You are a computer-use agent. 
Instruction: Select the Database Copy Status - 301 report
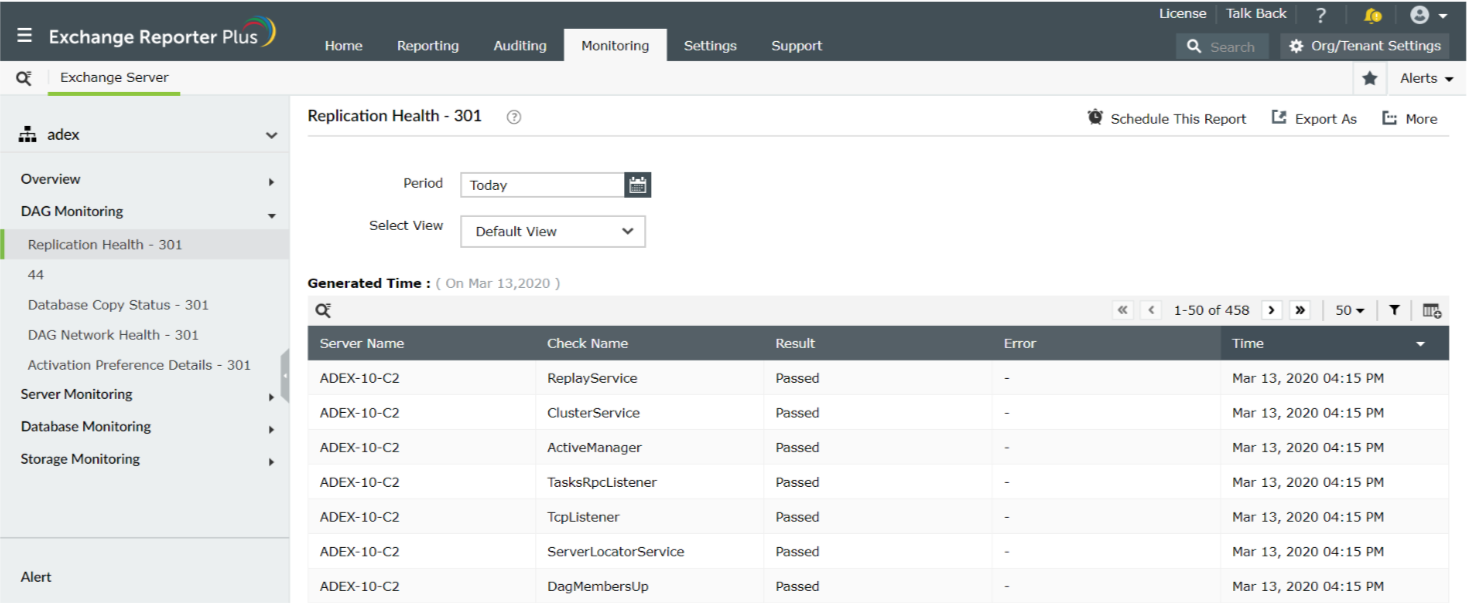tap(119, 304)
